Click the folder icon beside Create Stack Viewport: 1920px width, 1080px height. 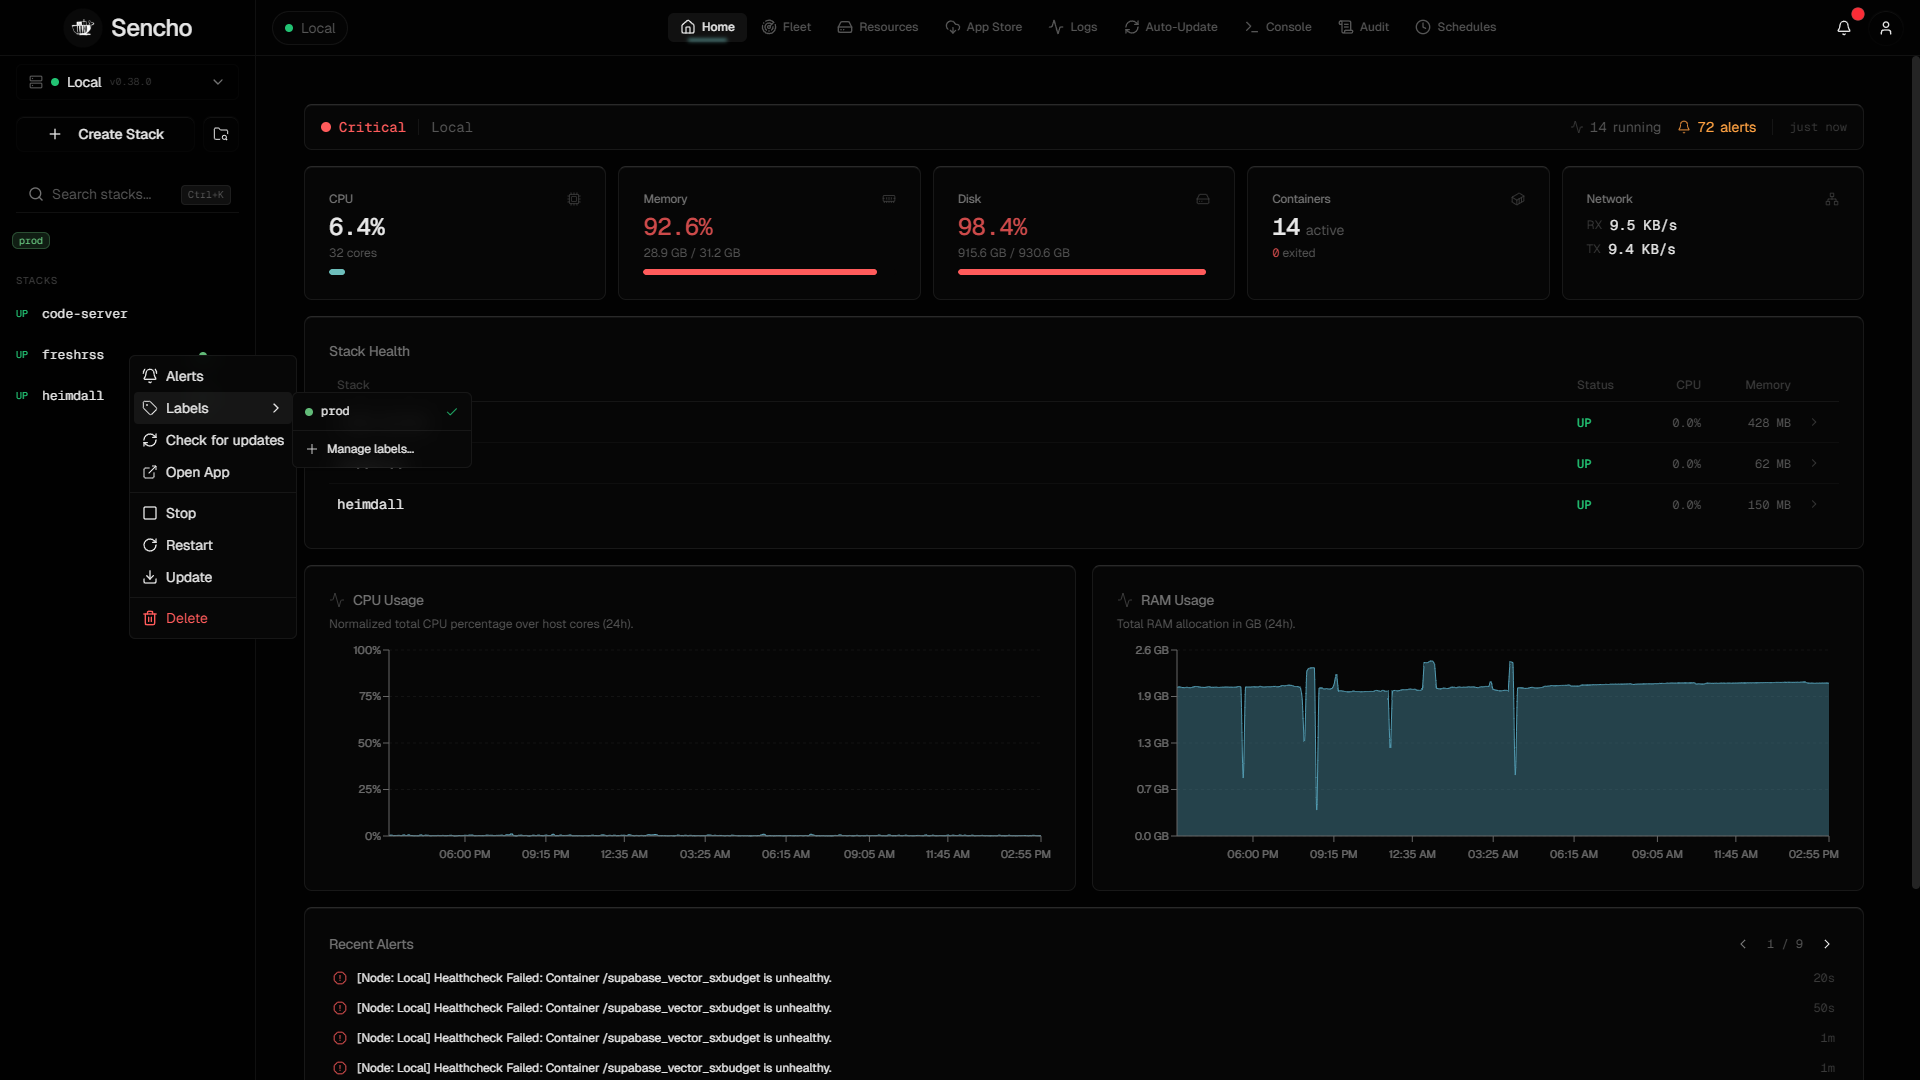[221, 134]
